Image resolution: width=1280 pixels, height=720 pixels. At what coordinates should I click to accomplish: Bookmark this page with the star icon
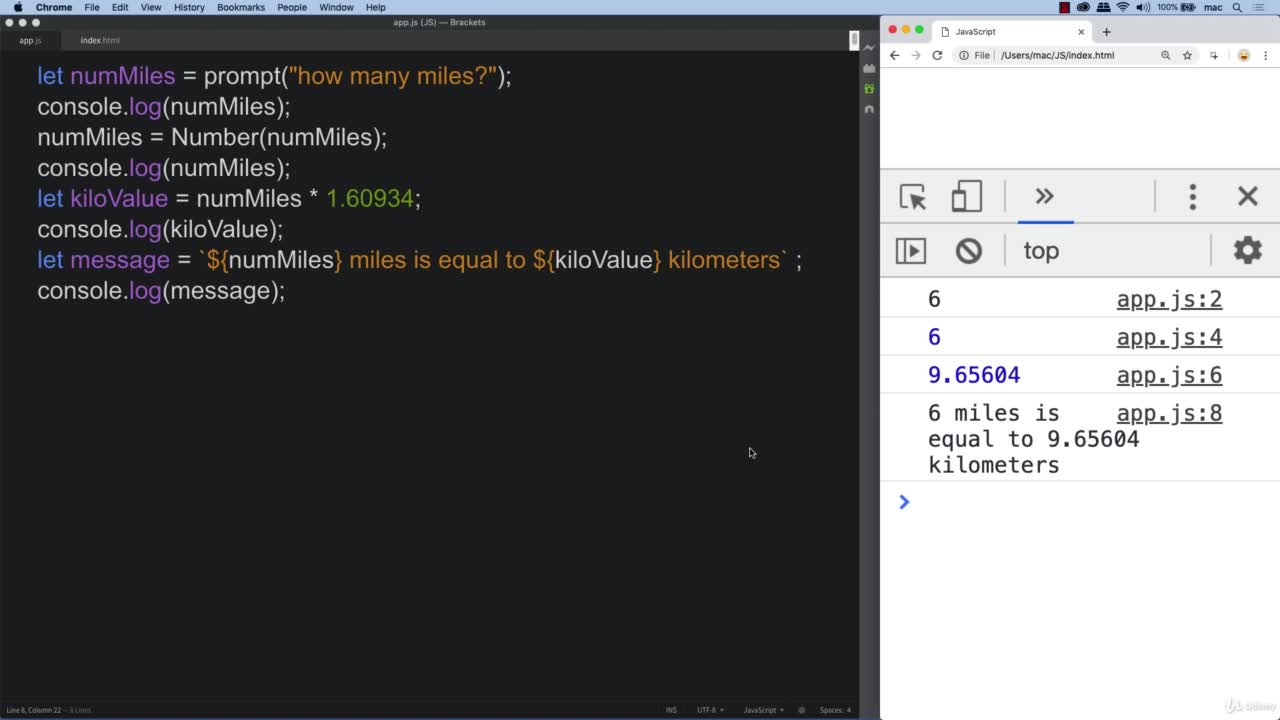[x=1187, y=55]
